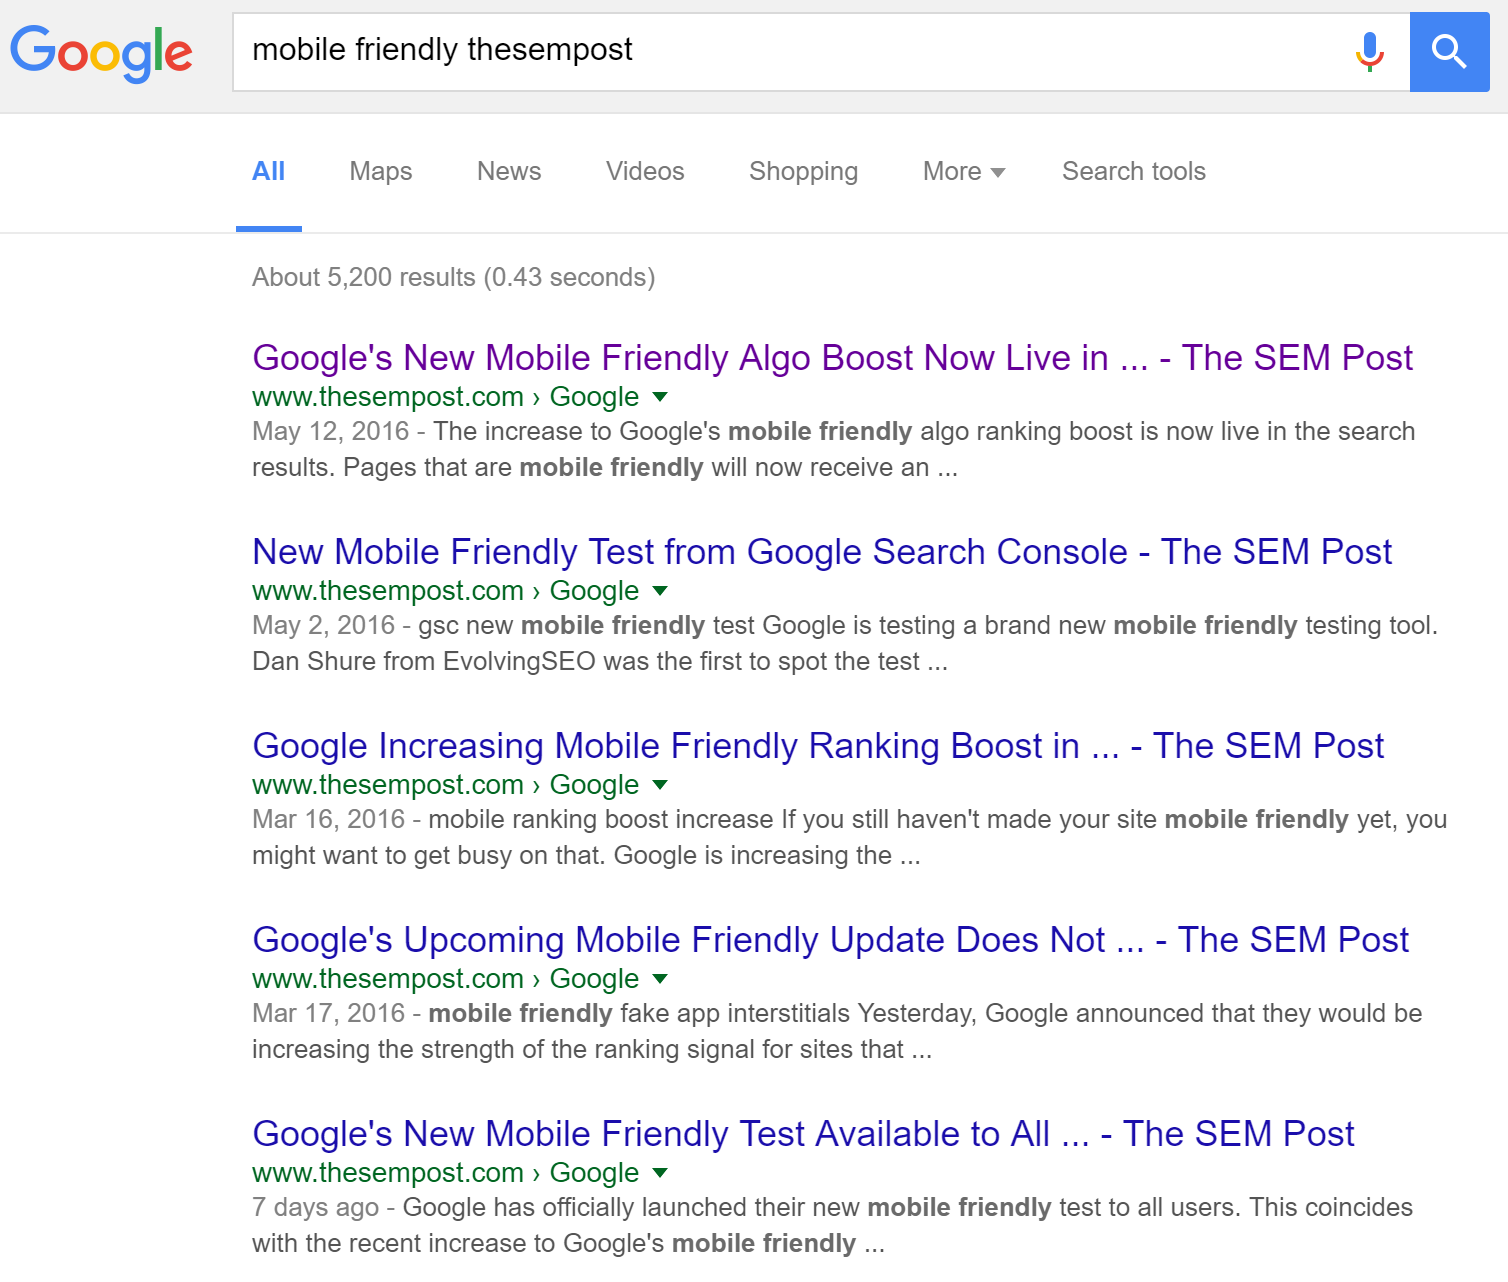Expand the More dropdown menu
This screenshot has width=1508, height=1282.
[x=963, y=171]
